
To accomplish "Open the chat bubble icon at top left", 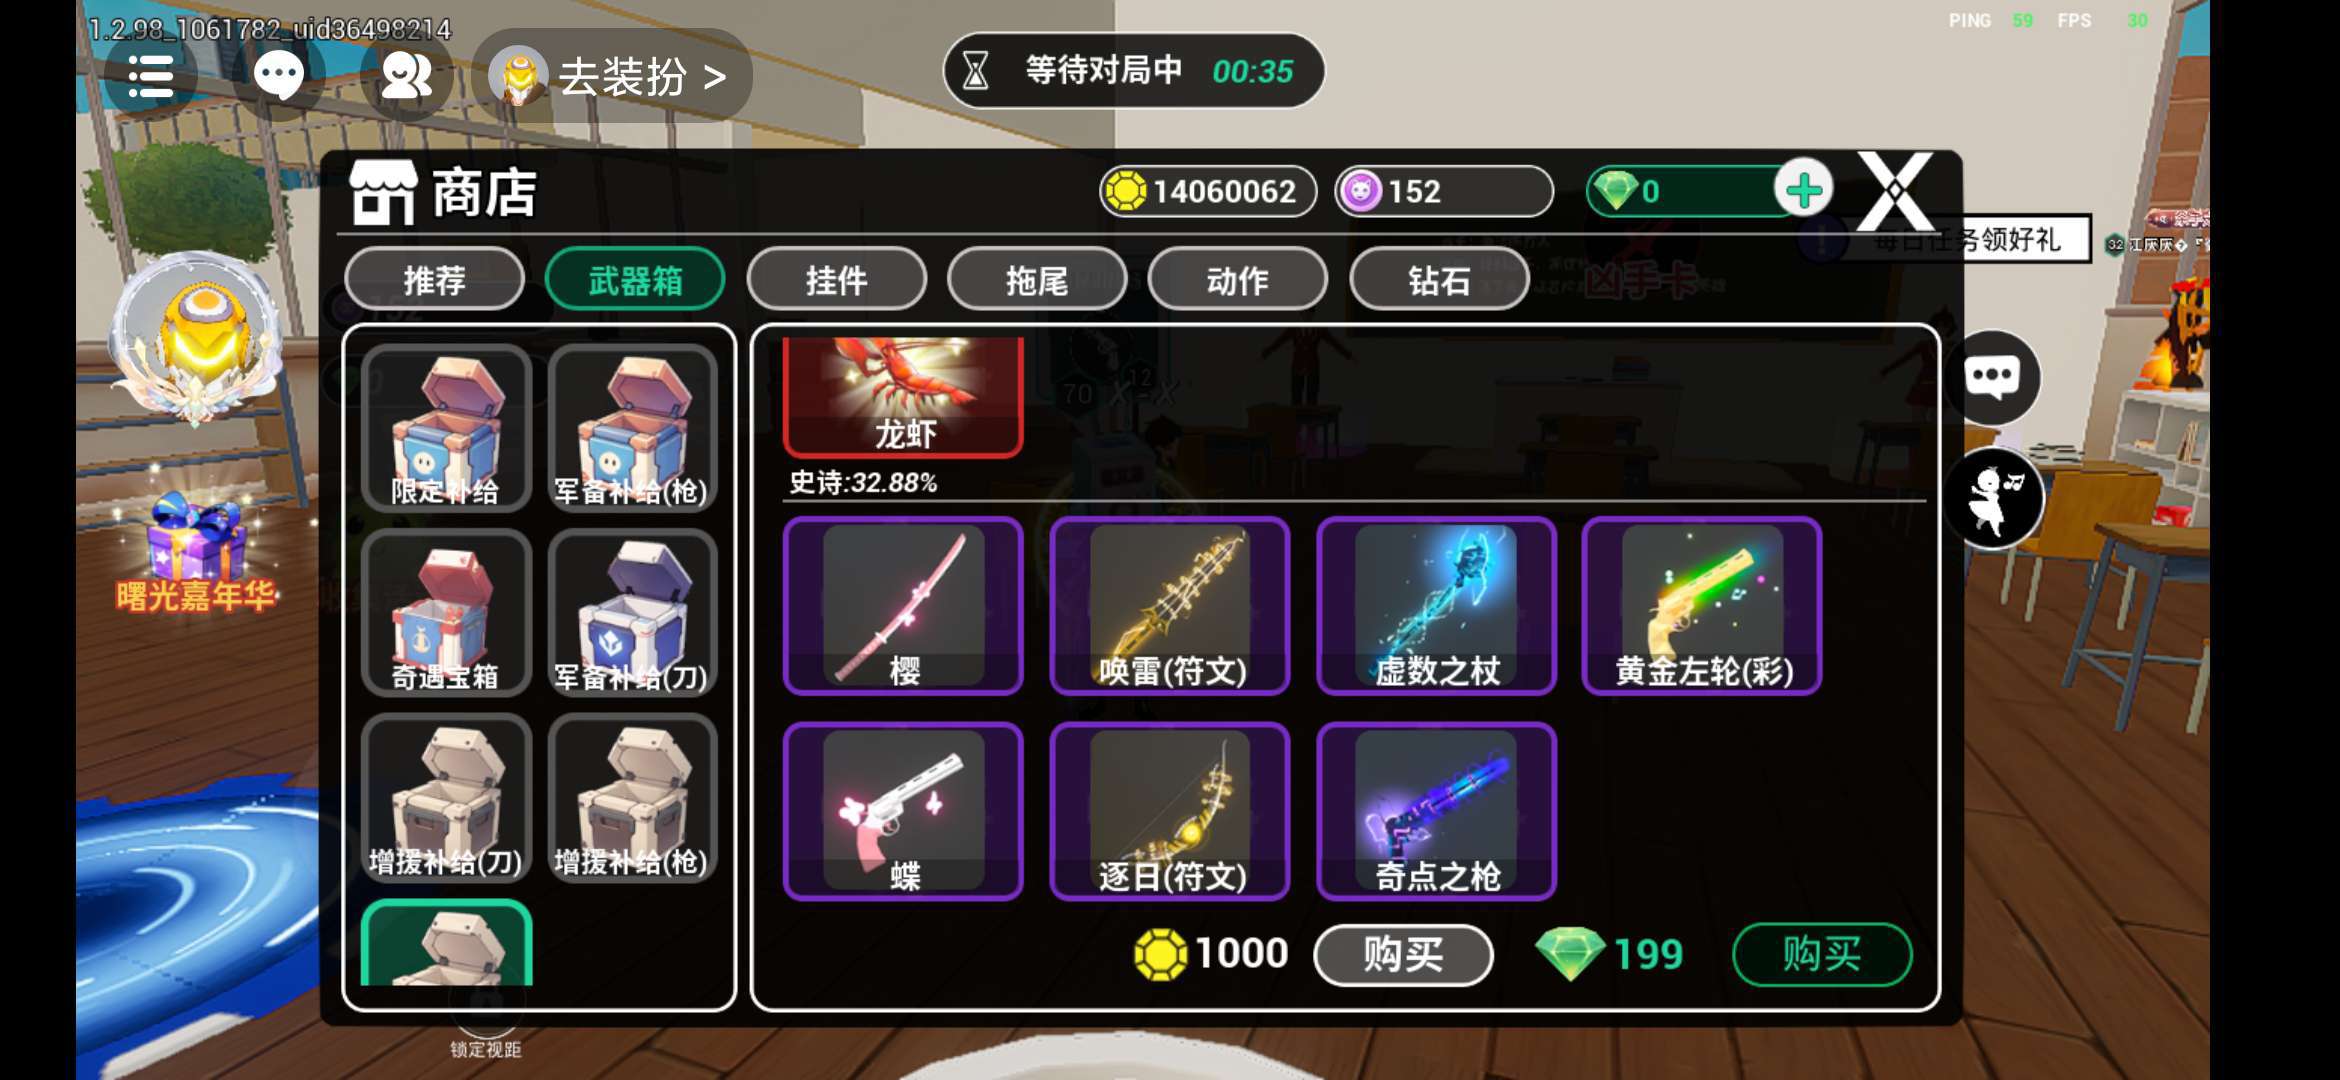I will pos(279,75).
